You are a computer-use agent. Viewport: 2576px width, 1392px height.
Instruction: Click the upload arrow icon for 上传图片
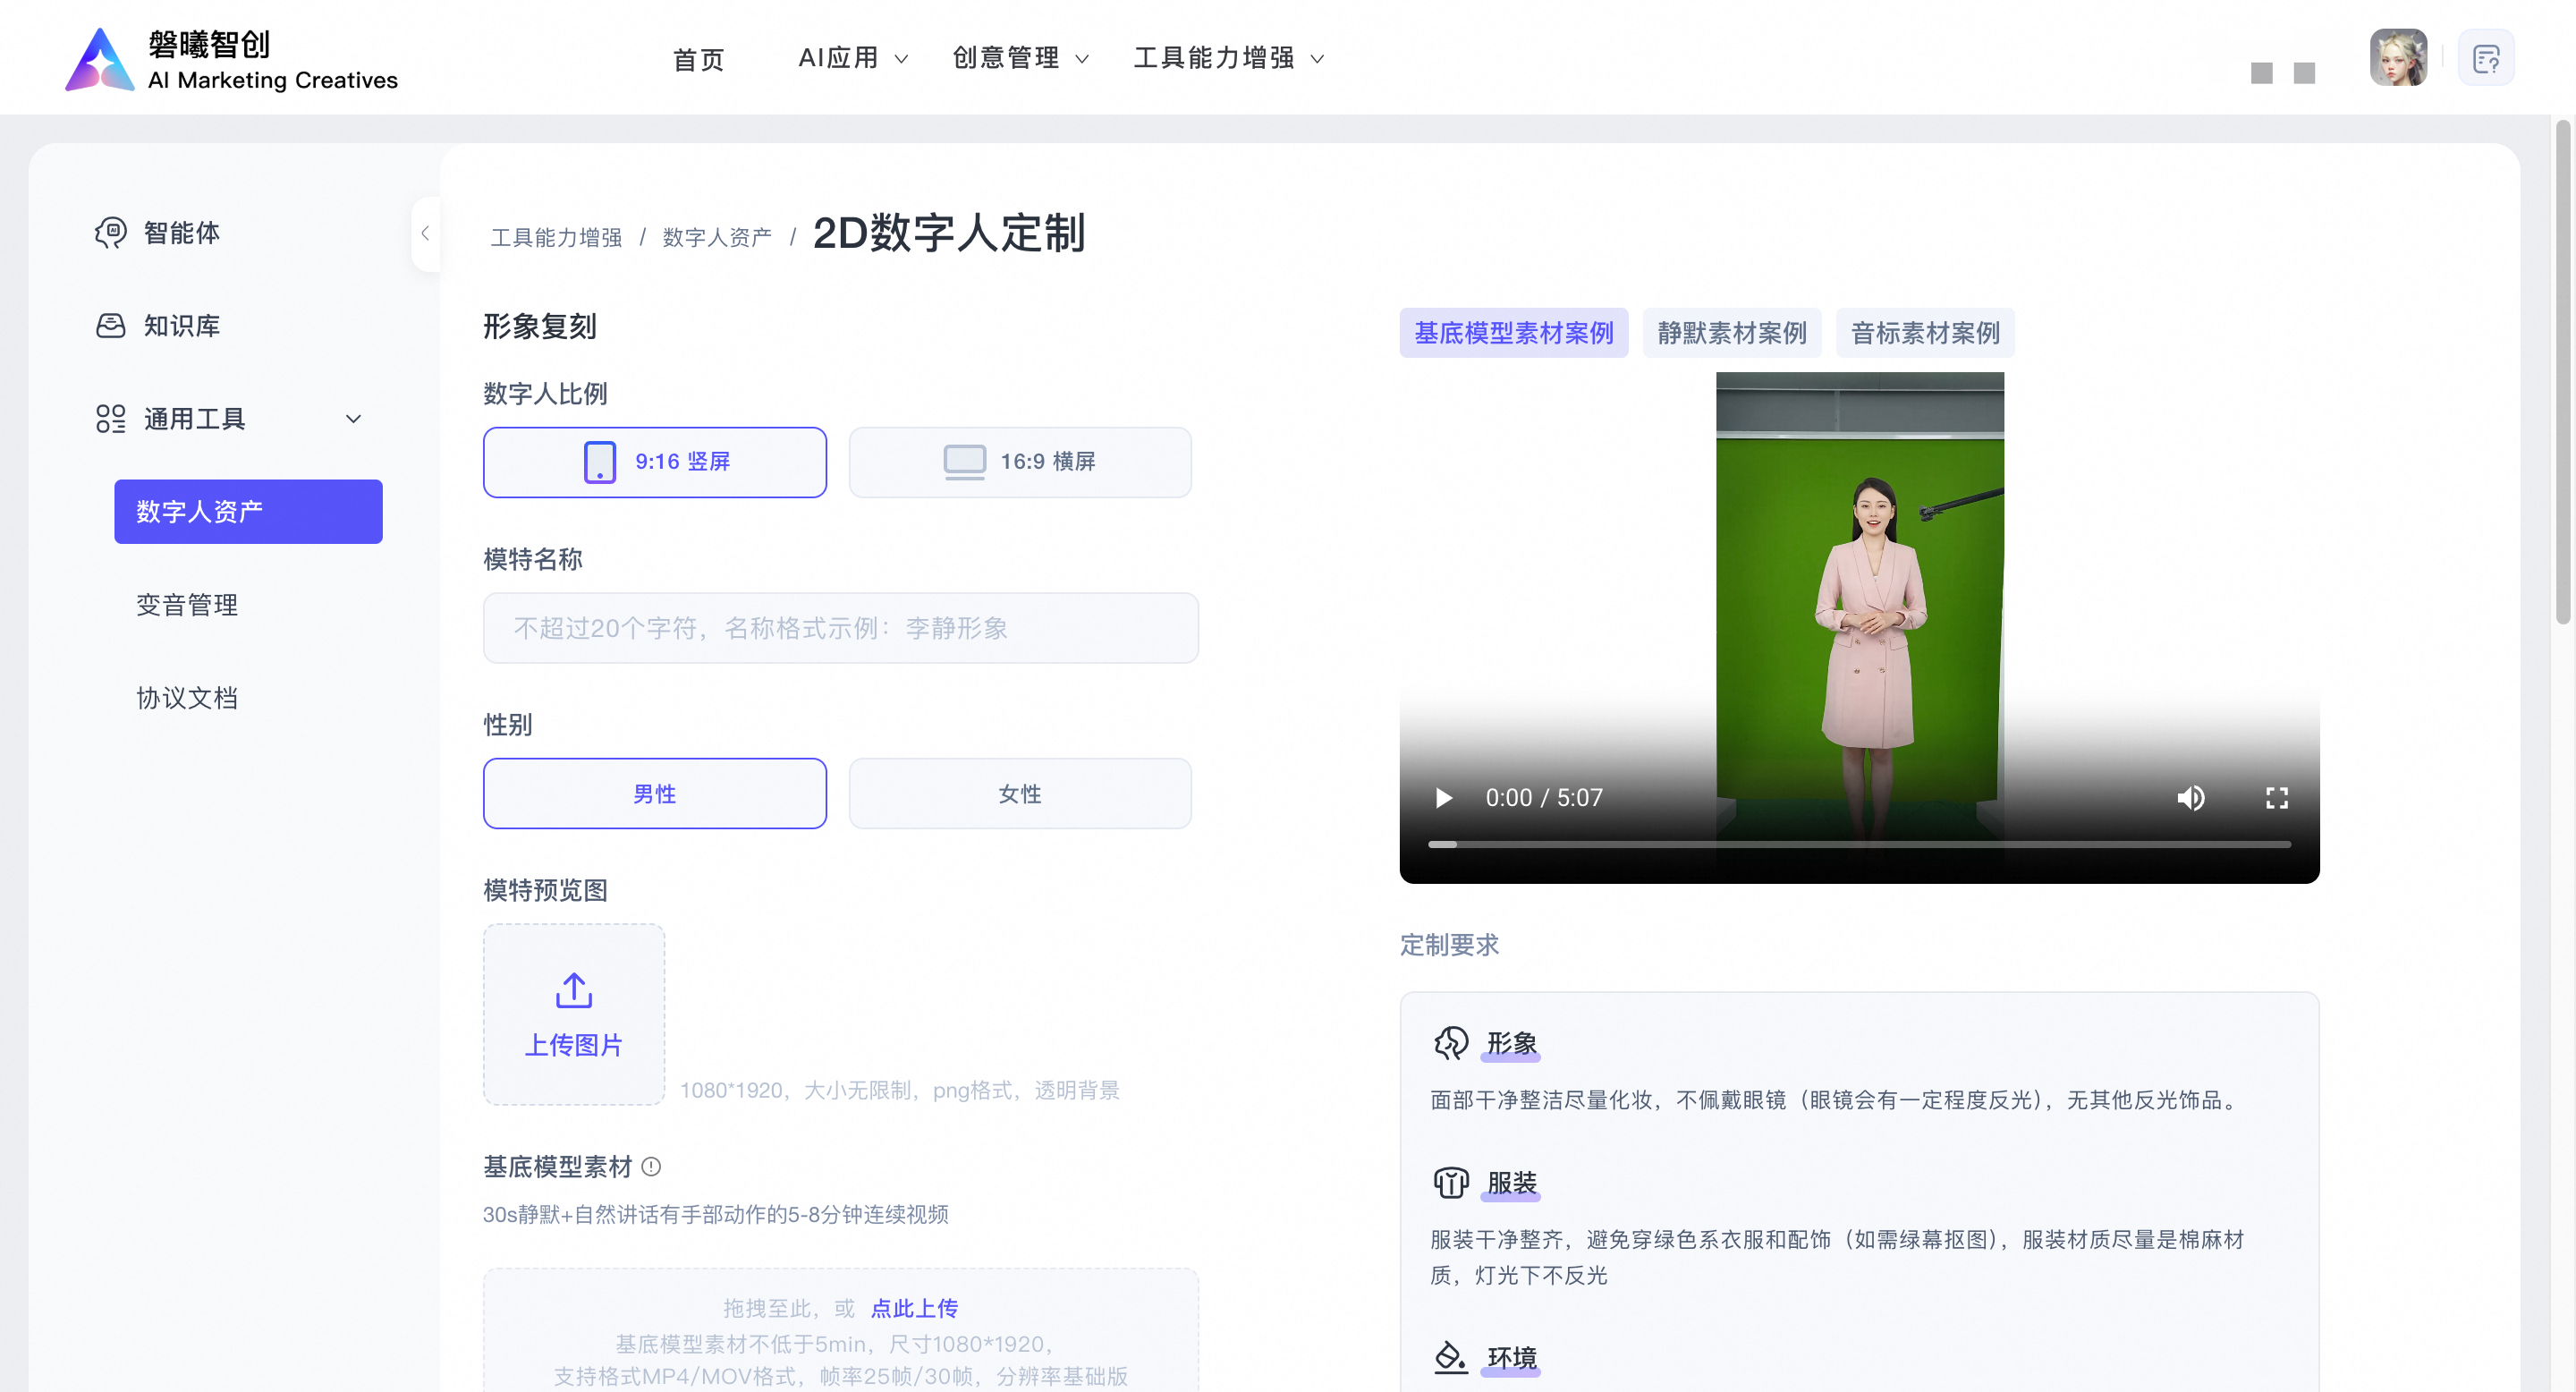574,991
